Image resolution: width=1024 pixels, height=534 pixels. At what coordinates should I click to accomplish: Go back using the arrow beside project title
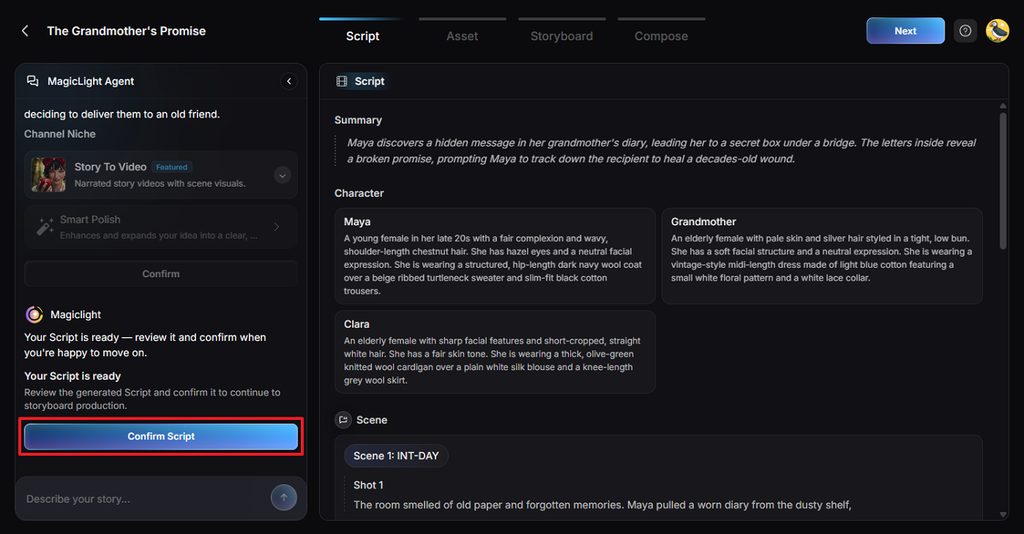point(25,31)
